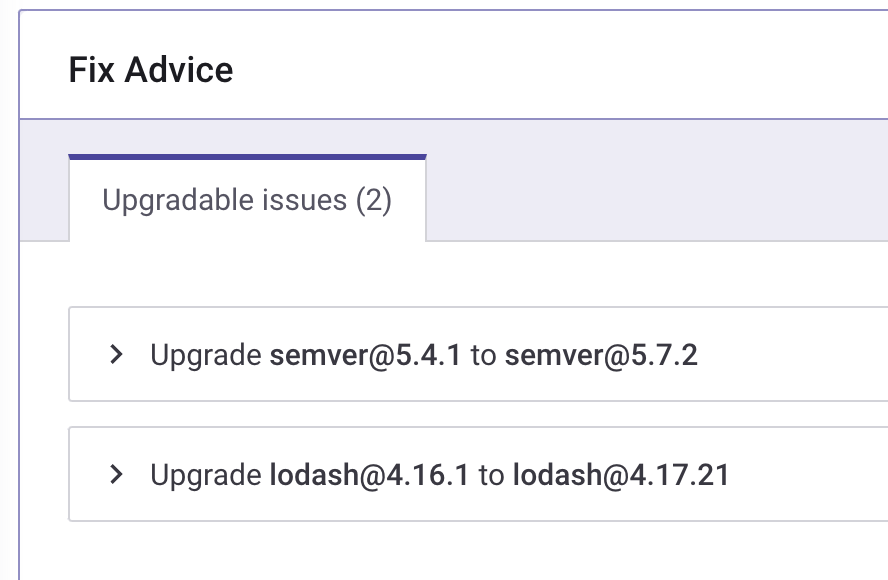Open the Upgrade lodash row
This screenshot has width=888, height=580.
click(x=800, y=475)
